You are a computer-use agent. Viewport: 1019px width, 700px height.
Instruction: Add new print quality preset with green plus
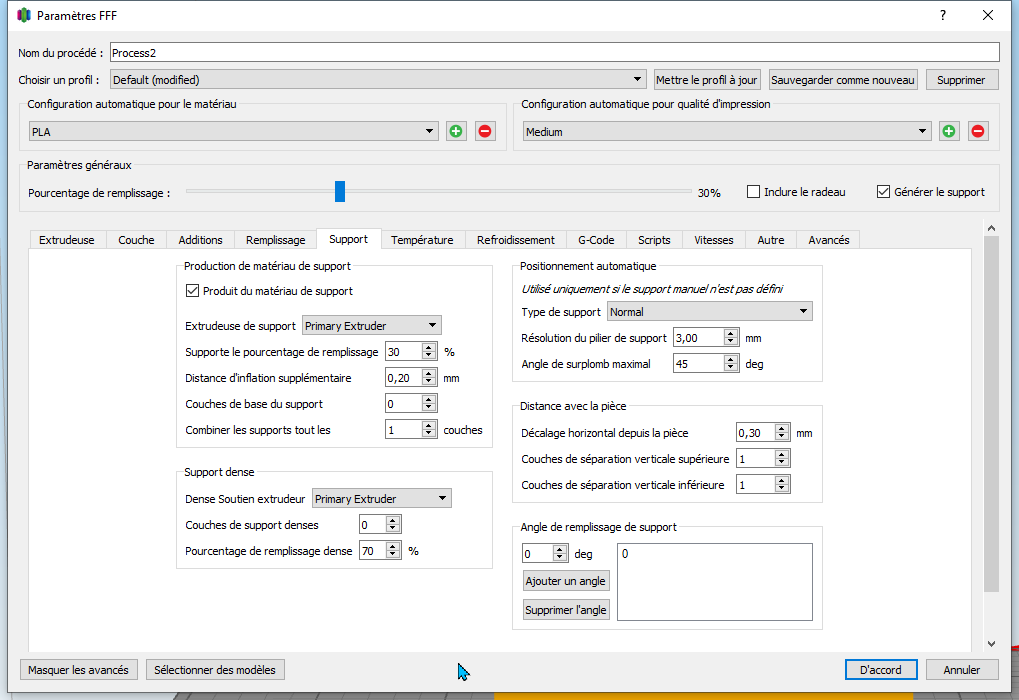(x=948, y=131)
